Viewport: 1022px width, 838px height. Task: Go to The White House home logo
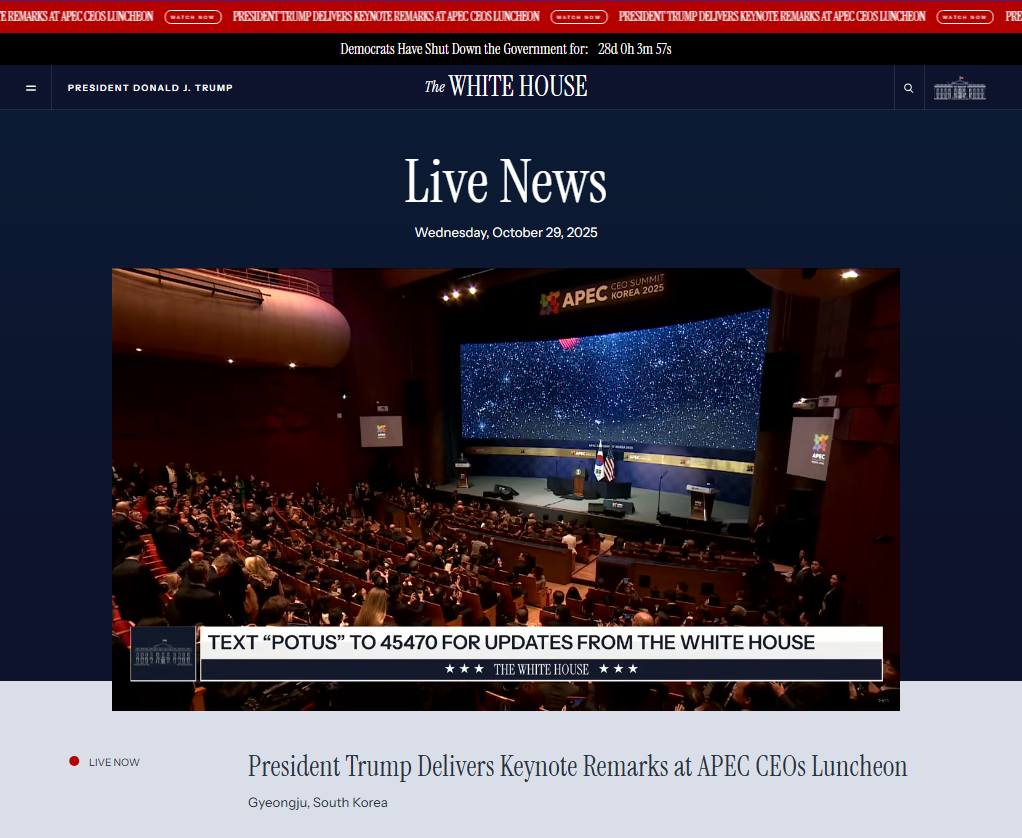coord(506,87)
